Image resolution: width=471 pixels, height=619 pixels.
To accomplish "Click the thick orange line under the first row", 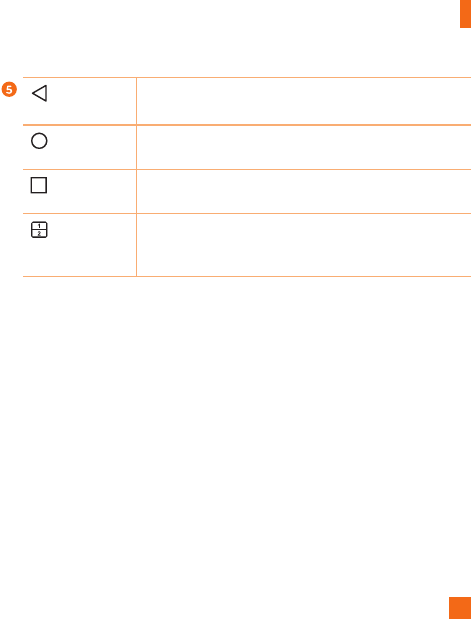I will [247, 125].
